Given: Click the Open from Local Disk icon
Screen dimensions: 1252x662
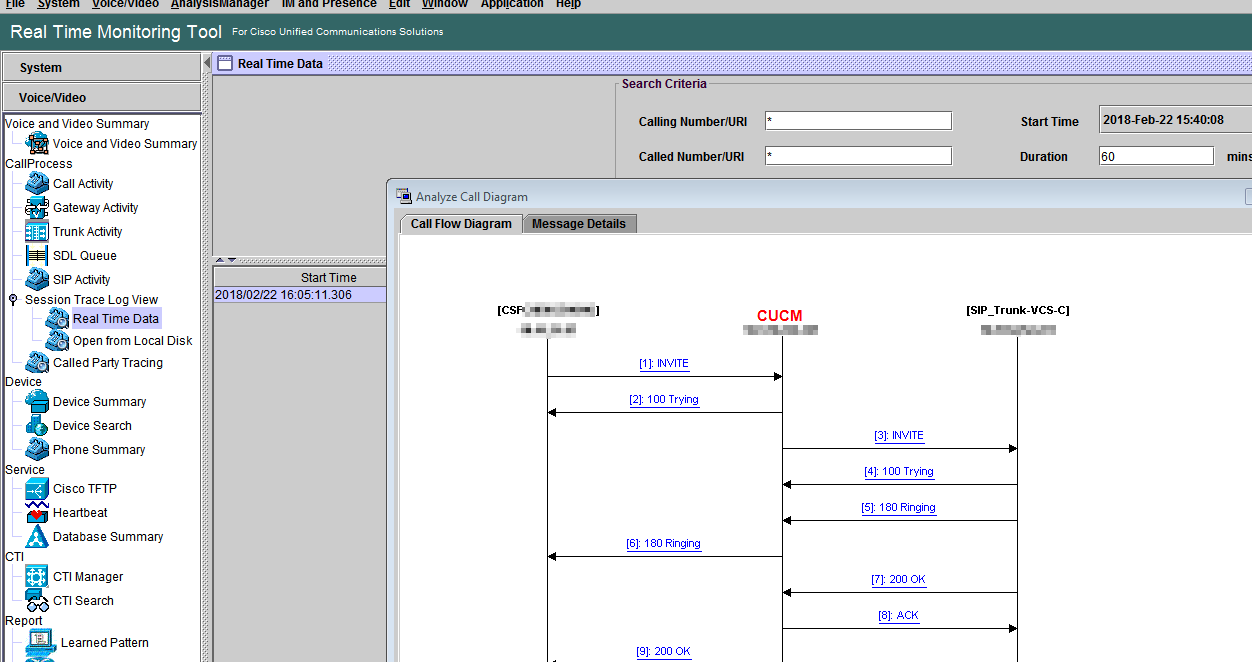Looking at the screenshot, I should (x=57, y=341).
